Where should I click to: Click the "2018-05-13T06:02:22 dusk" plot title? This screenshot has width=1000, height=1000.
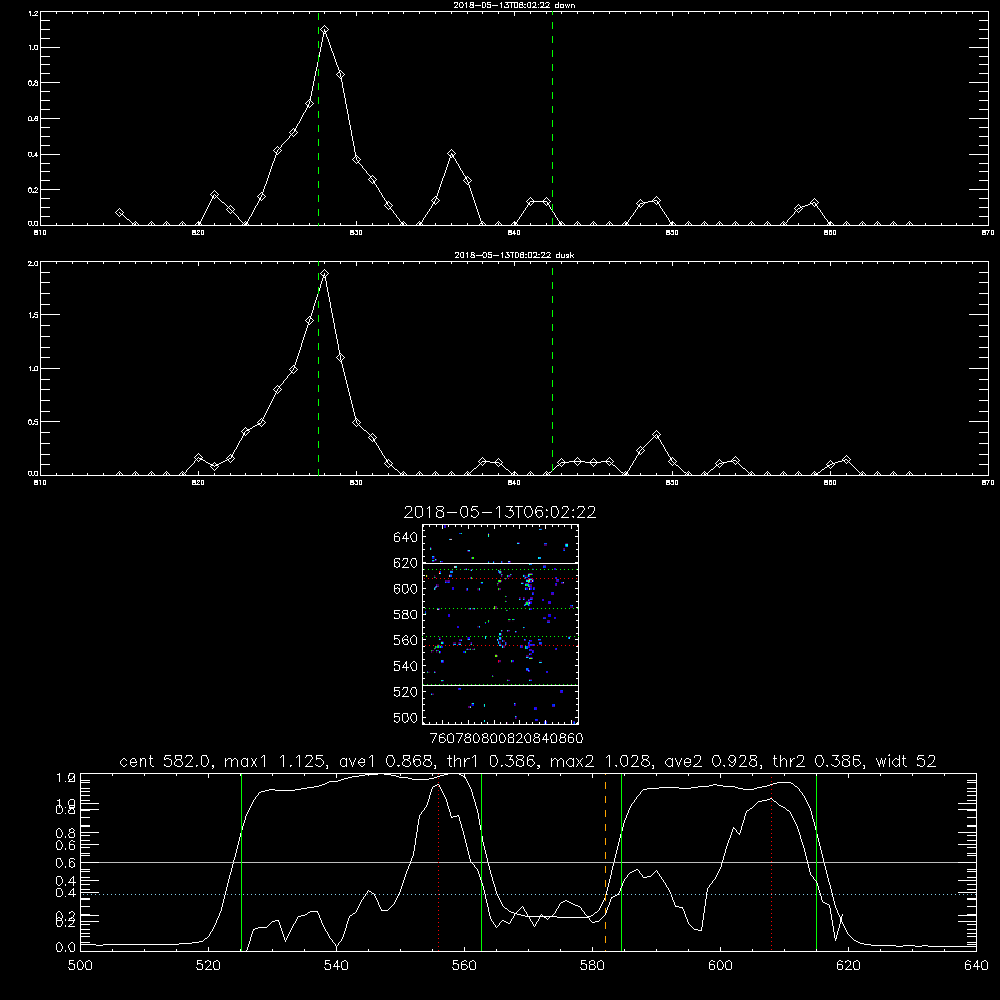click(514, 255)
